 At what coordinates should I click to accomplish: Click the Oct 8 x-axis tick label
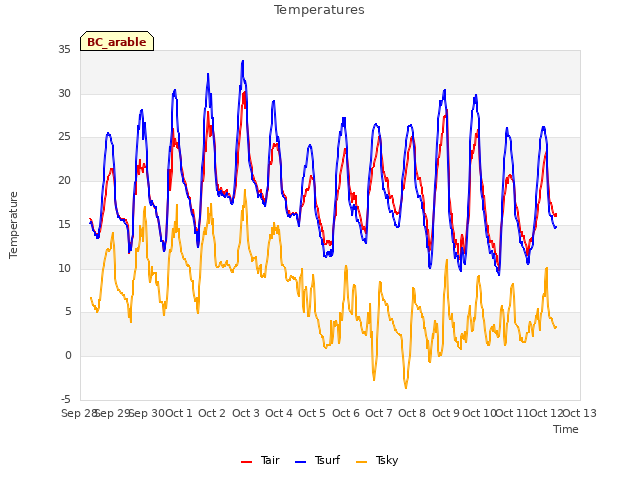click(x=412, y=413)
